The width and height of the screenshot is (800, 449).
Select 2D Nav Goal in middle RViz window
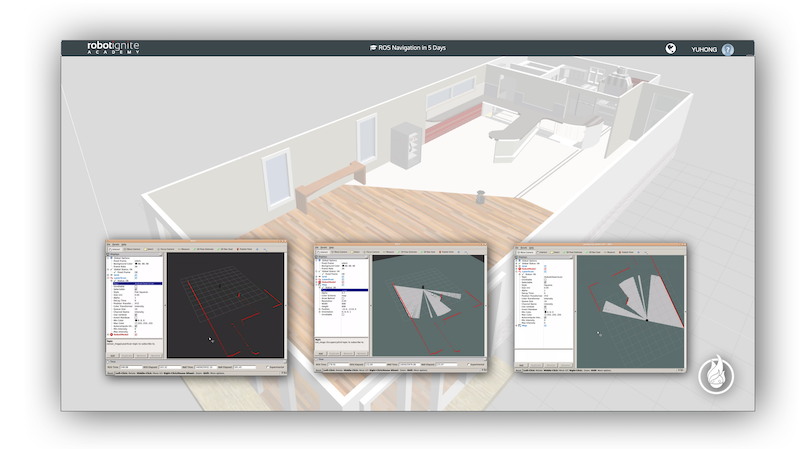click(428, 252)
